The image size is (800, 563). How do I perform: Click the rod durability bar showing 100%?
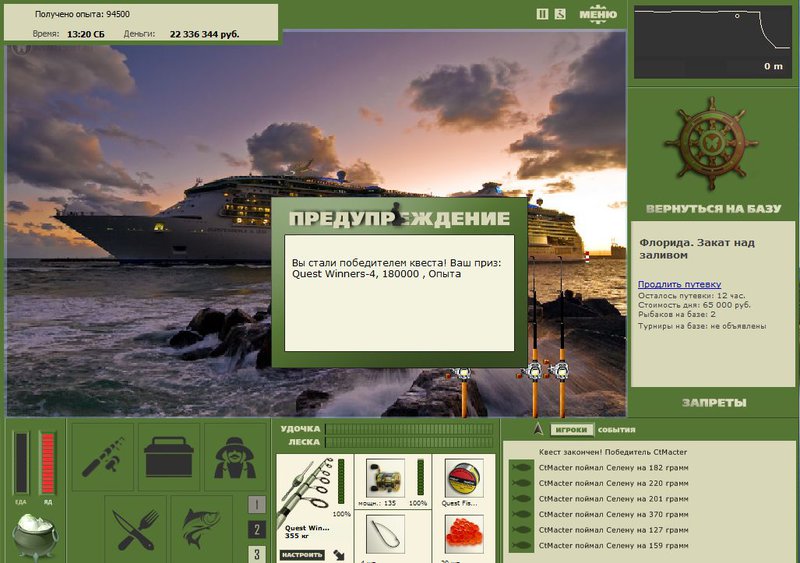click(341, 483)
